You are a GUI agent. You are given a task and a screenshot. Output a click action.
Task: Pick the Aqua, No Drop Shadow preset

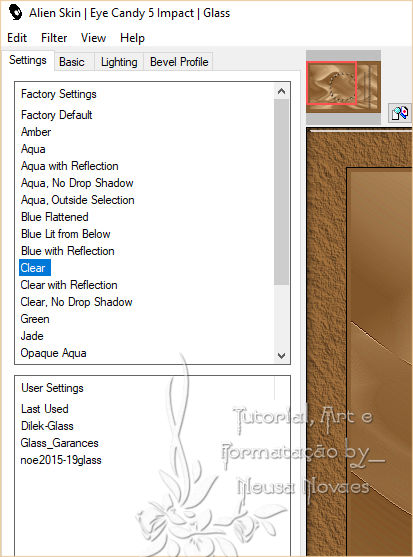[77, 183]
